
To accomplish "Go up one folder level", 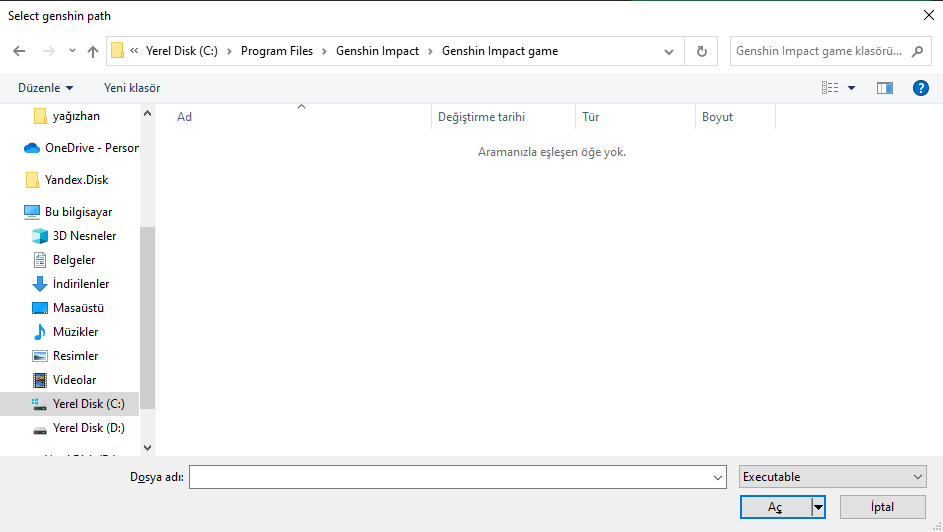I will tap(93, 52).
